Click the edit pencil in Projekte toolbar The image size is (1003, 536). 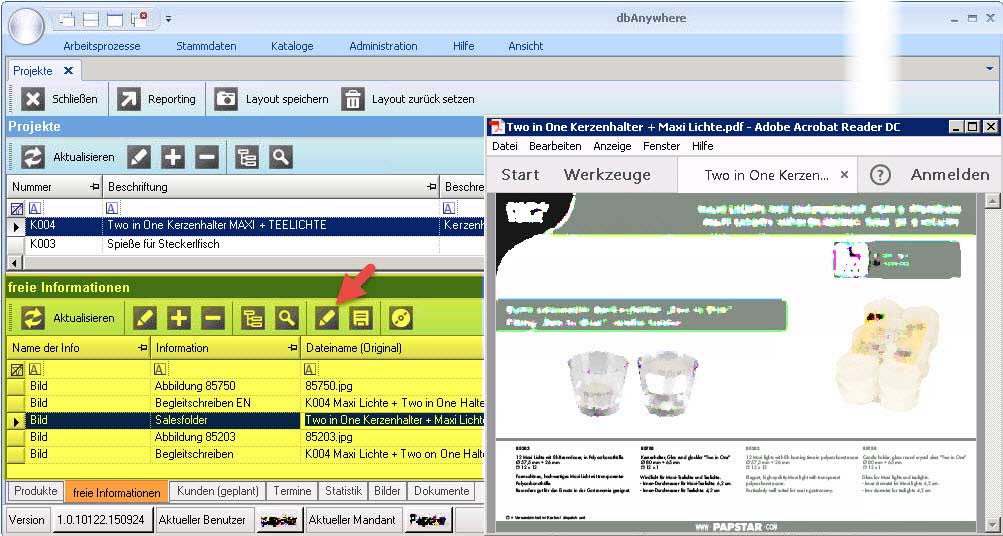click(139, 157)
